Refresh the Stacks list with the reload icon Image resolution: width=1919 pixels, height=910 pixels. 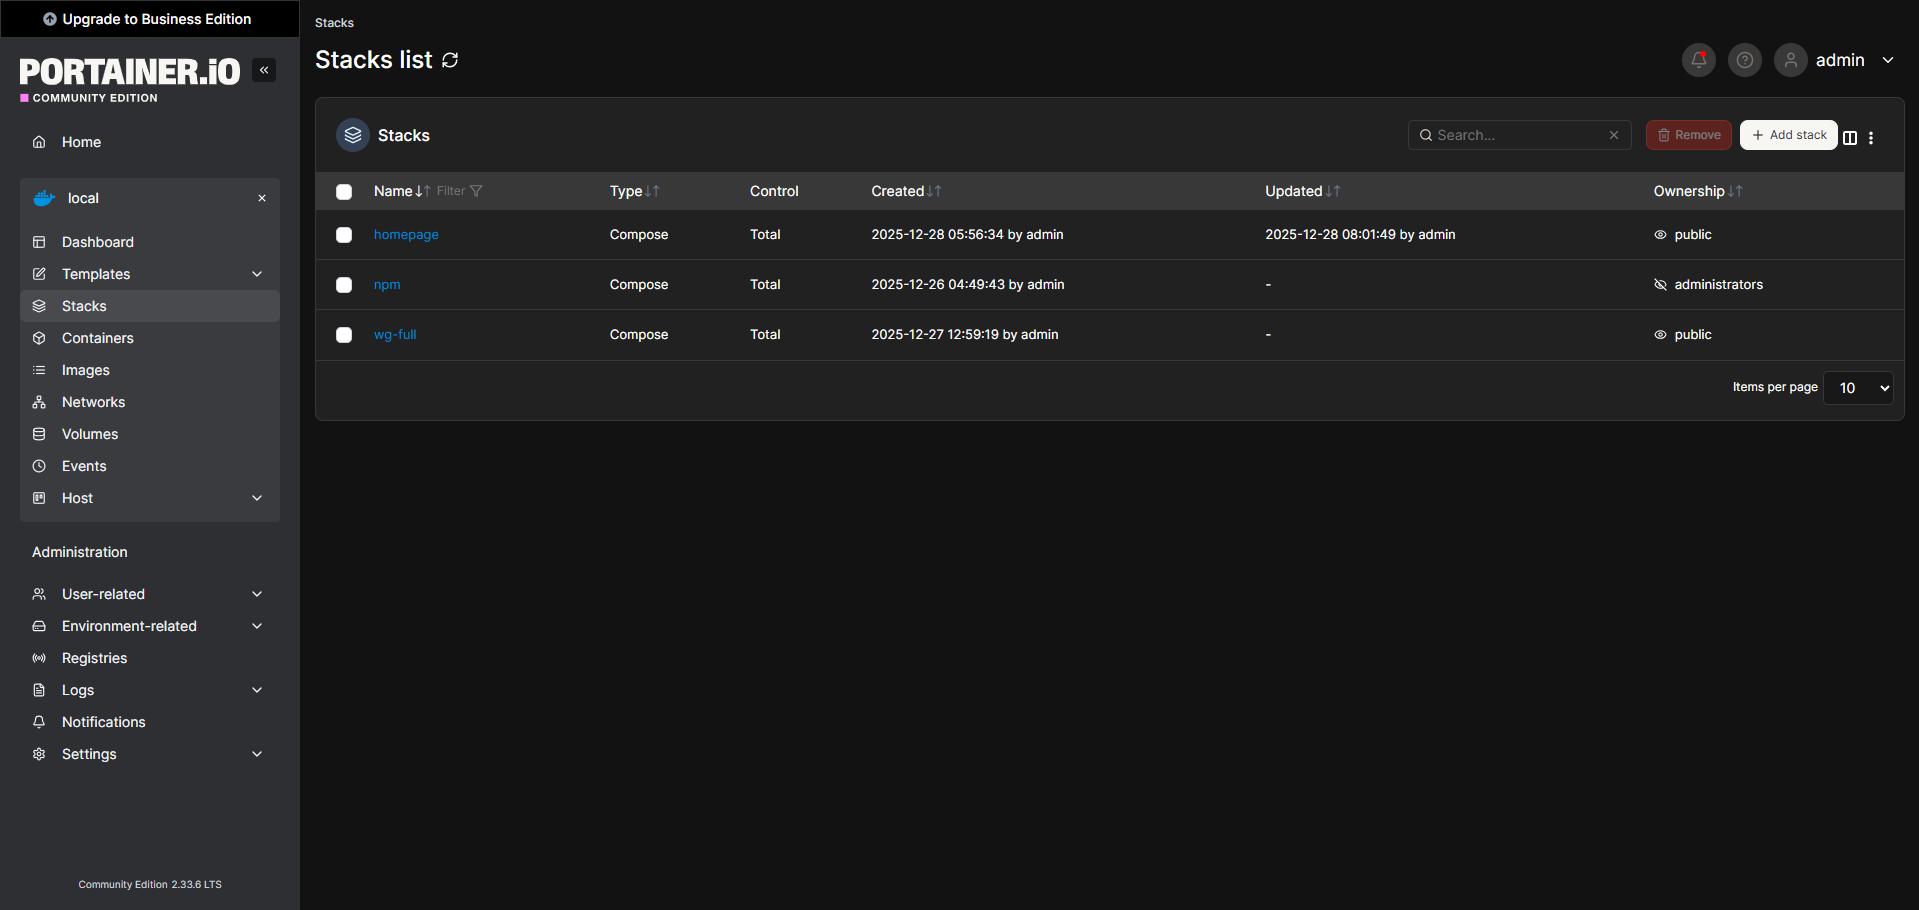coord(450,60)
